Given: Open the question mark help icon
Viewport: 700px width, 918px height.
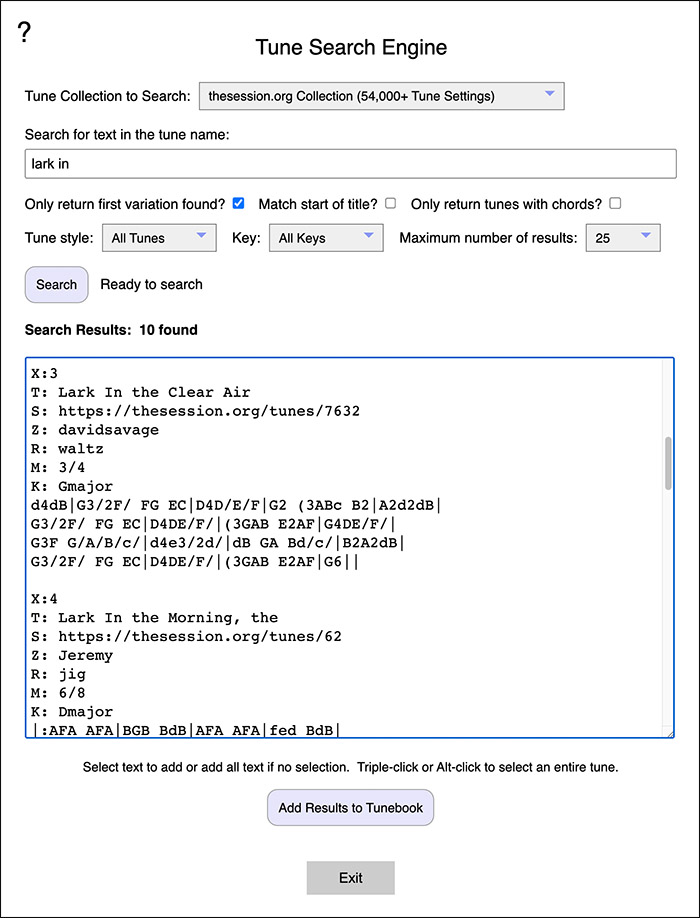Looking at the screenshot, I should coord(23,32).
